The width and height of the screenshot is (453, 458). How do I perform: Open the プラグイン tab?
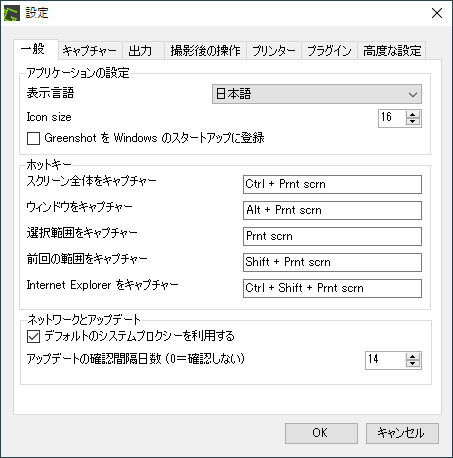pyautogui.click(x=329, y=51)
